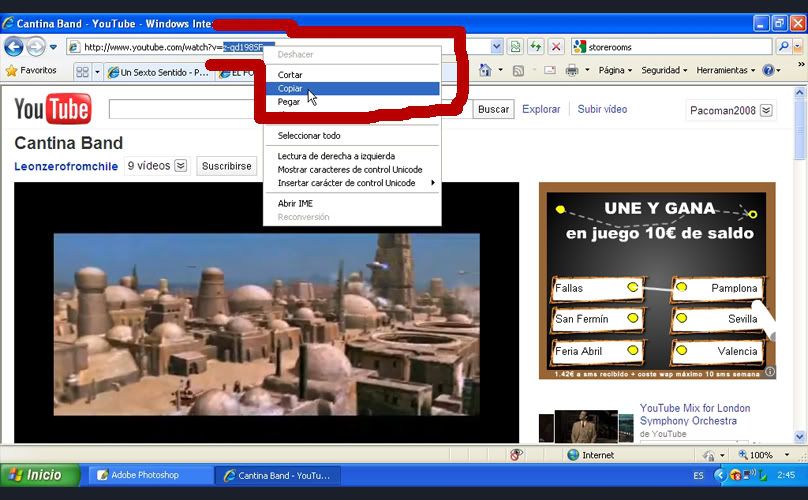Screen dimensions: 808x500
Task: Choose Seleccionar todo in context menu
Action: (352, 136)
